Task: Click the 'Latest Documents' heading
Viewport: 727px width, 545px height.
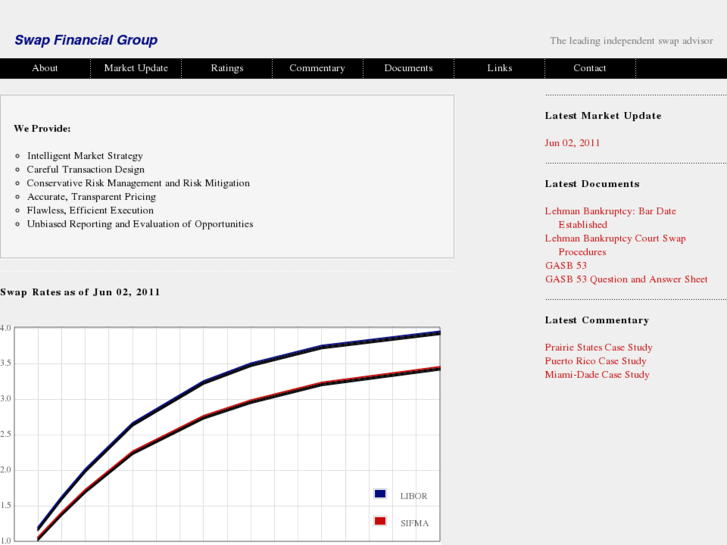Action: click(x=592, y=184)
